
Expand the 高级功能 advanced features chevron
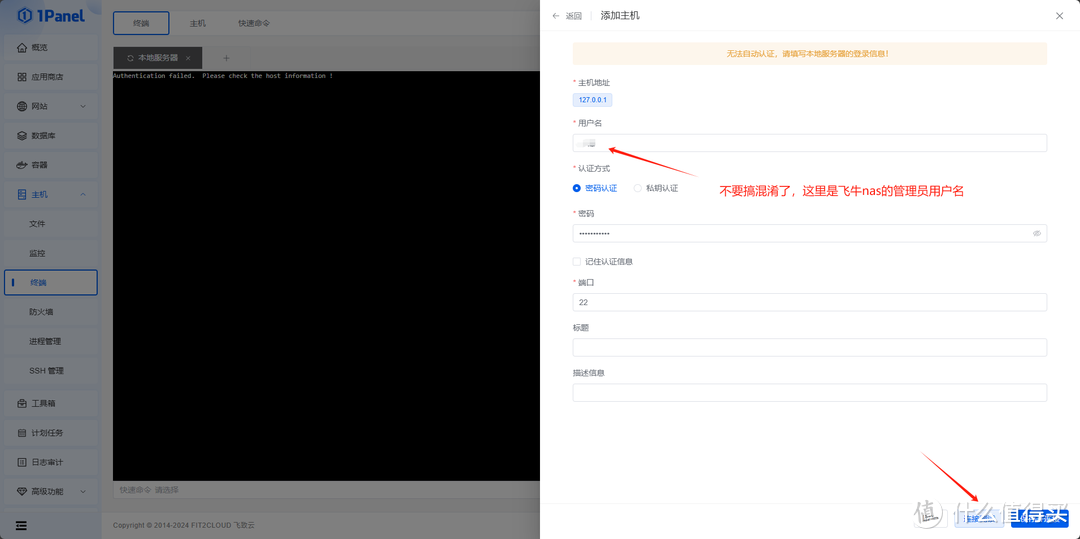(83, 491)
